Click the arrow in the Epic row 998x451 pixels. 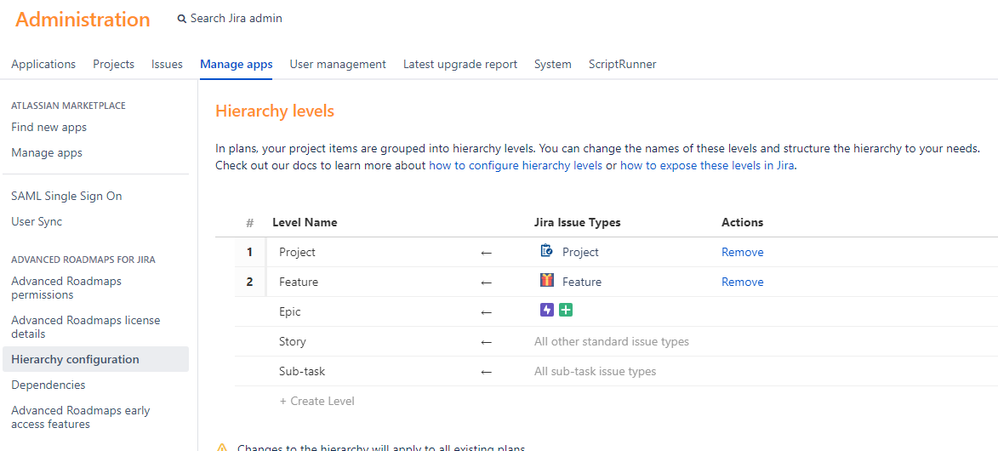[486, 312]
